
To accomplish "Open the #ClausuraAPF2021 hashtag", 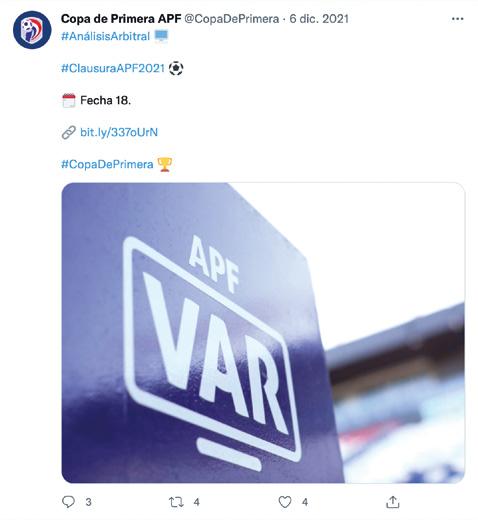I will (113, 68).
